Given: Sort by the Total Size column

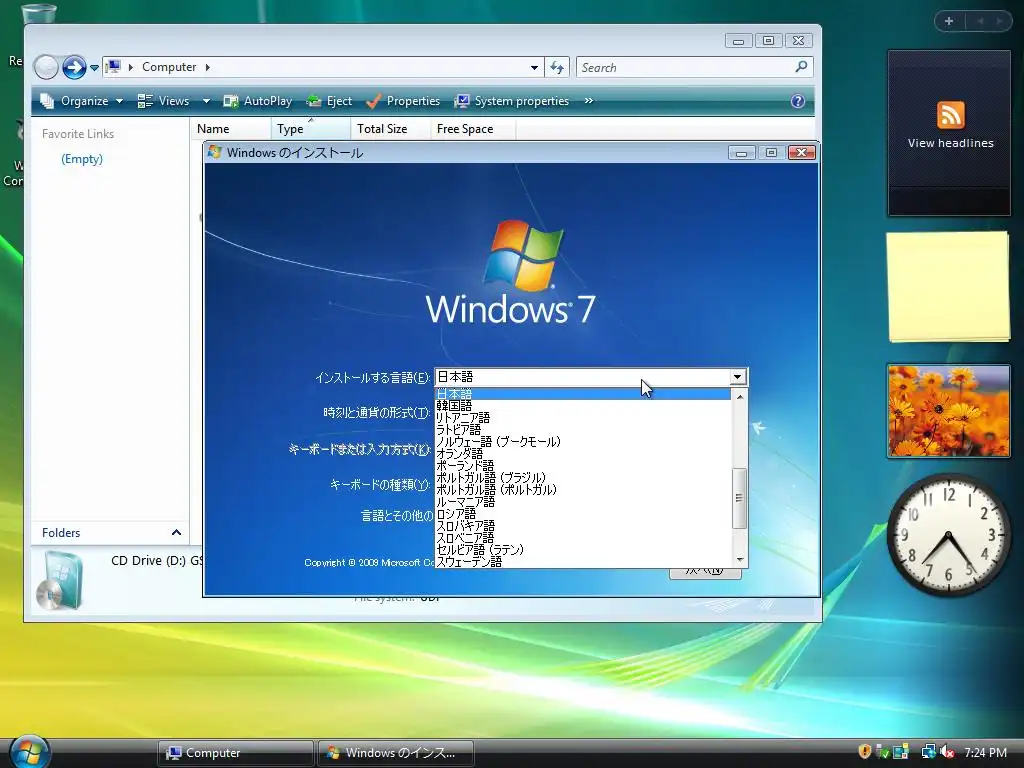Looking at the screenshot, I should pyautogui.click(x=391, y=129).
